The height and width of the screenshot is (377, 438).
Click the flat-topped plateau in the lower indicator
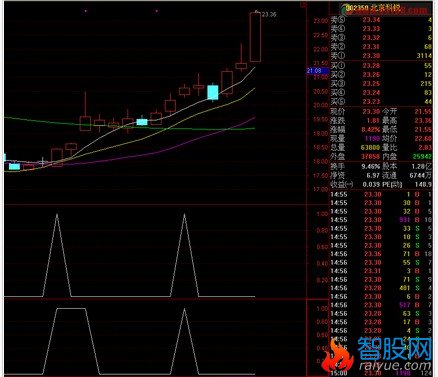coord(71,309)
